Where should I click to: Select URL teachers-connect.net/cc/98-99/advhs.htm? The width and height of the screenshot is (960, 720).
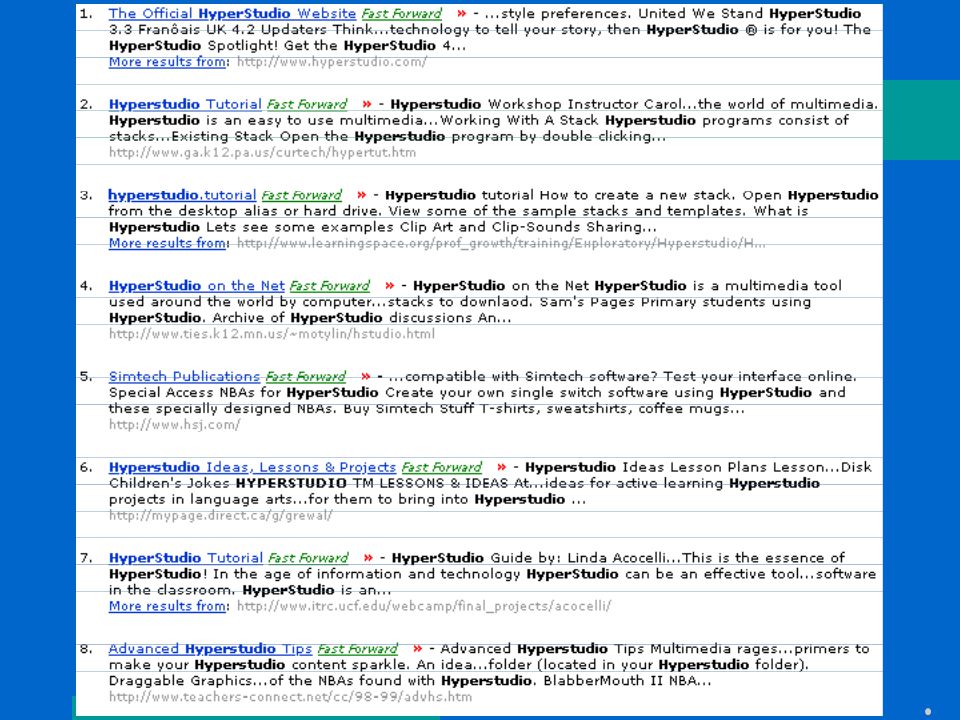pyautogui.click(x=290, y=697)
